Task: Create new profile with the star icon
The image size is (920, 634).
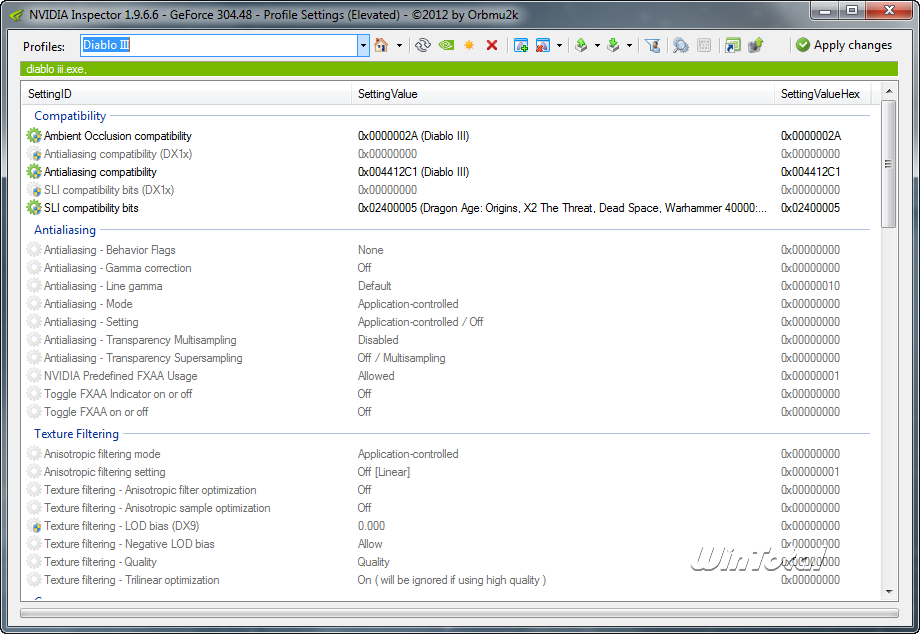Action: pos(469,45)
